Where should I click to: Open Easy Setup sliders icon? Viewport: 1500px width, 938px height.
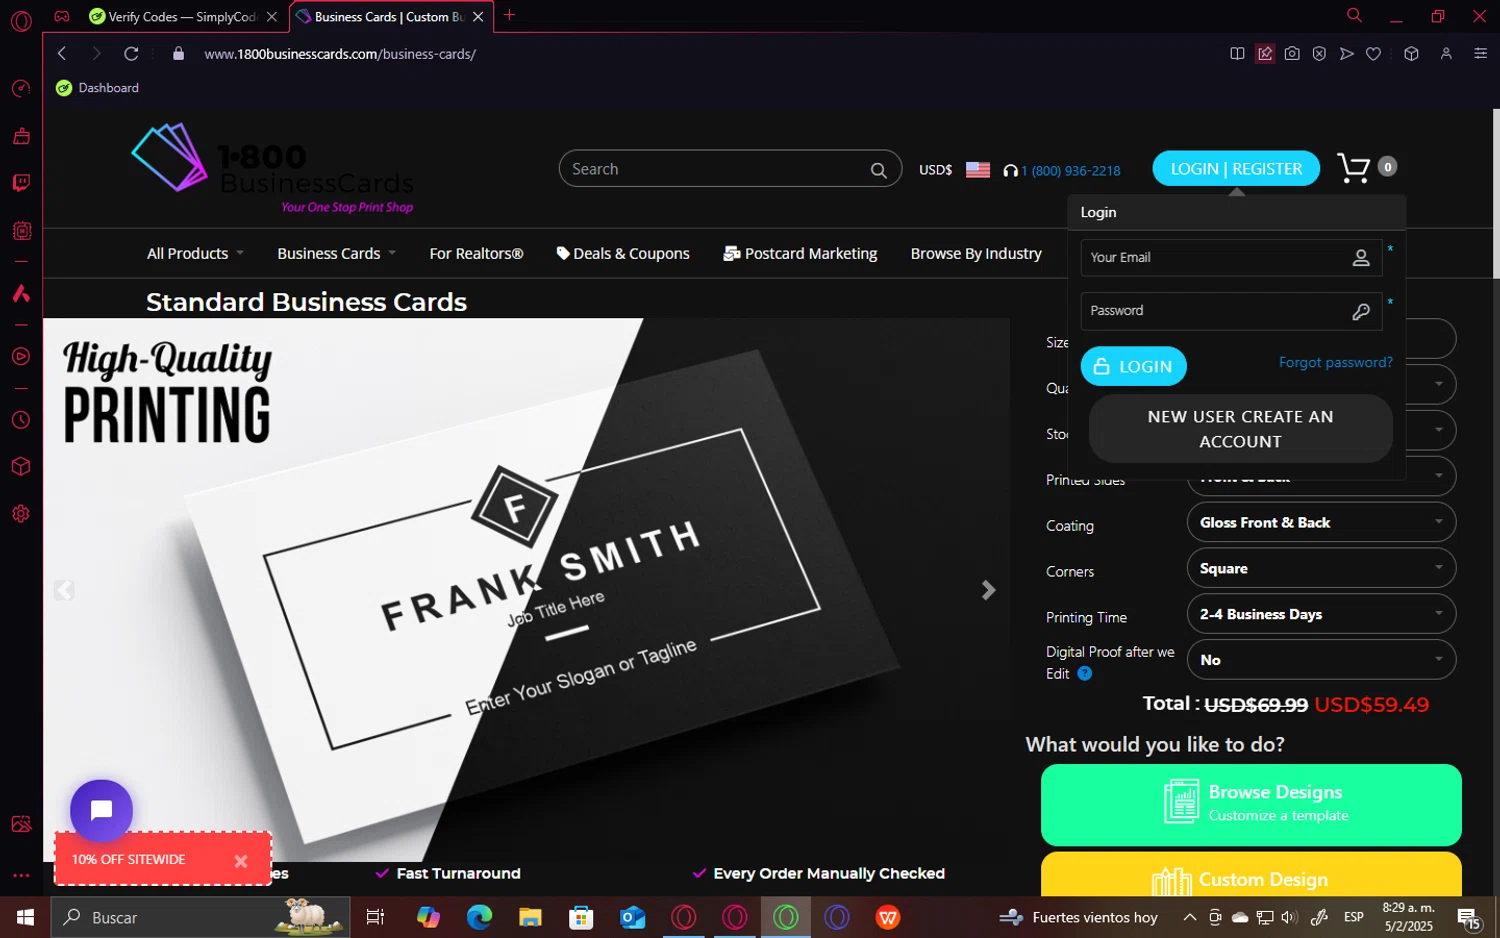[x=1480, y=54]
